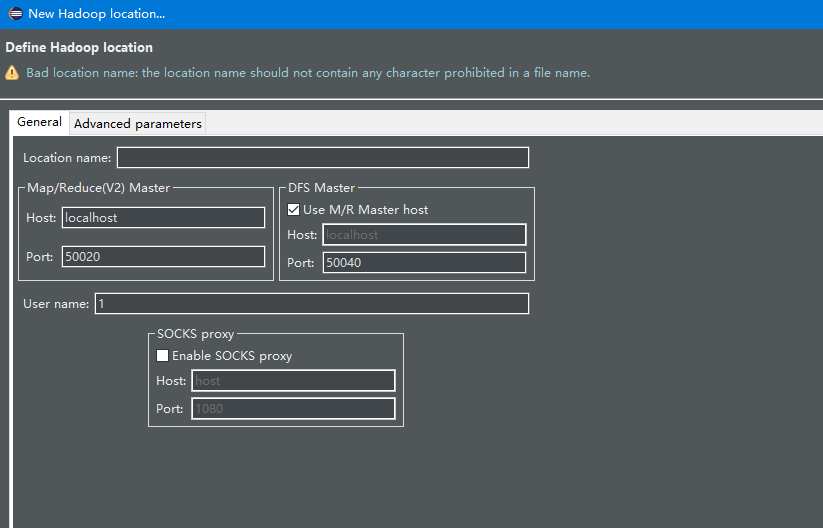Click the DFS Master group label
Screen dimensions: 823x528
point(321,188)
